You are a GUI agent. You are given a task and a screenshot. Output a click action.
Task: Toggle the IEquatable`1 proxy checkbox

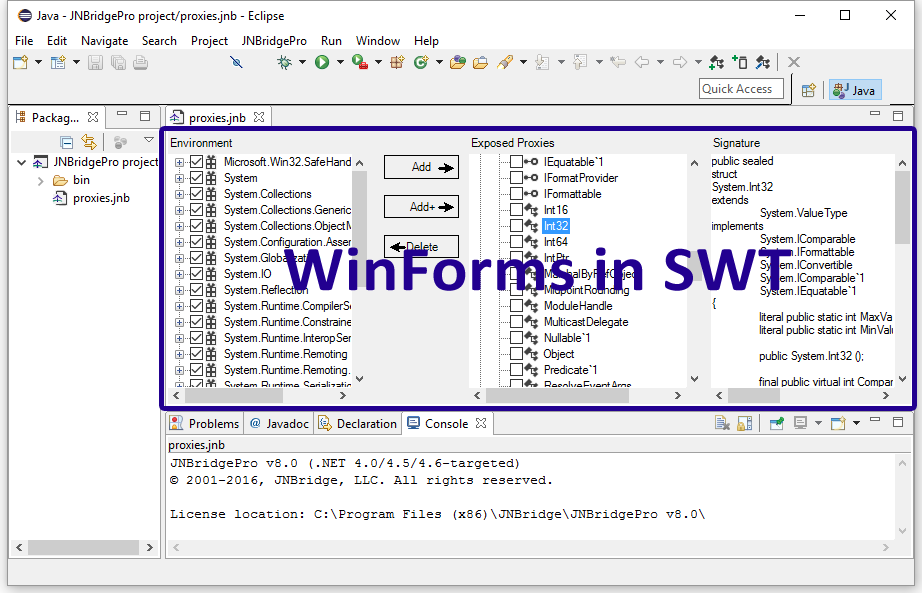coord(516,162)
